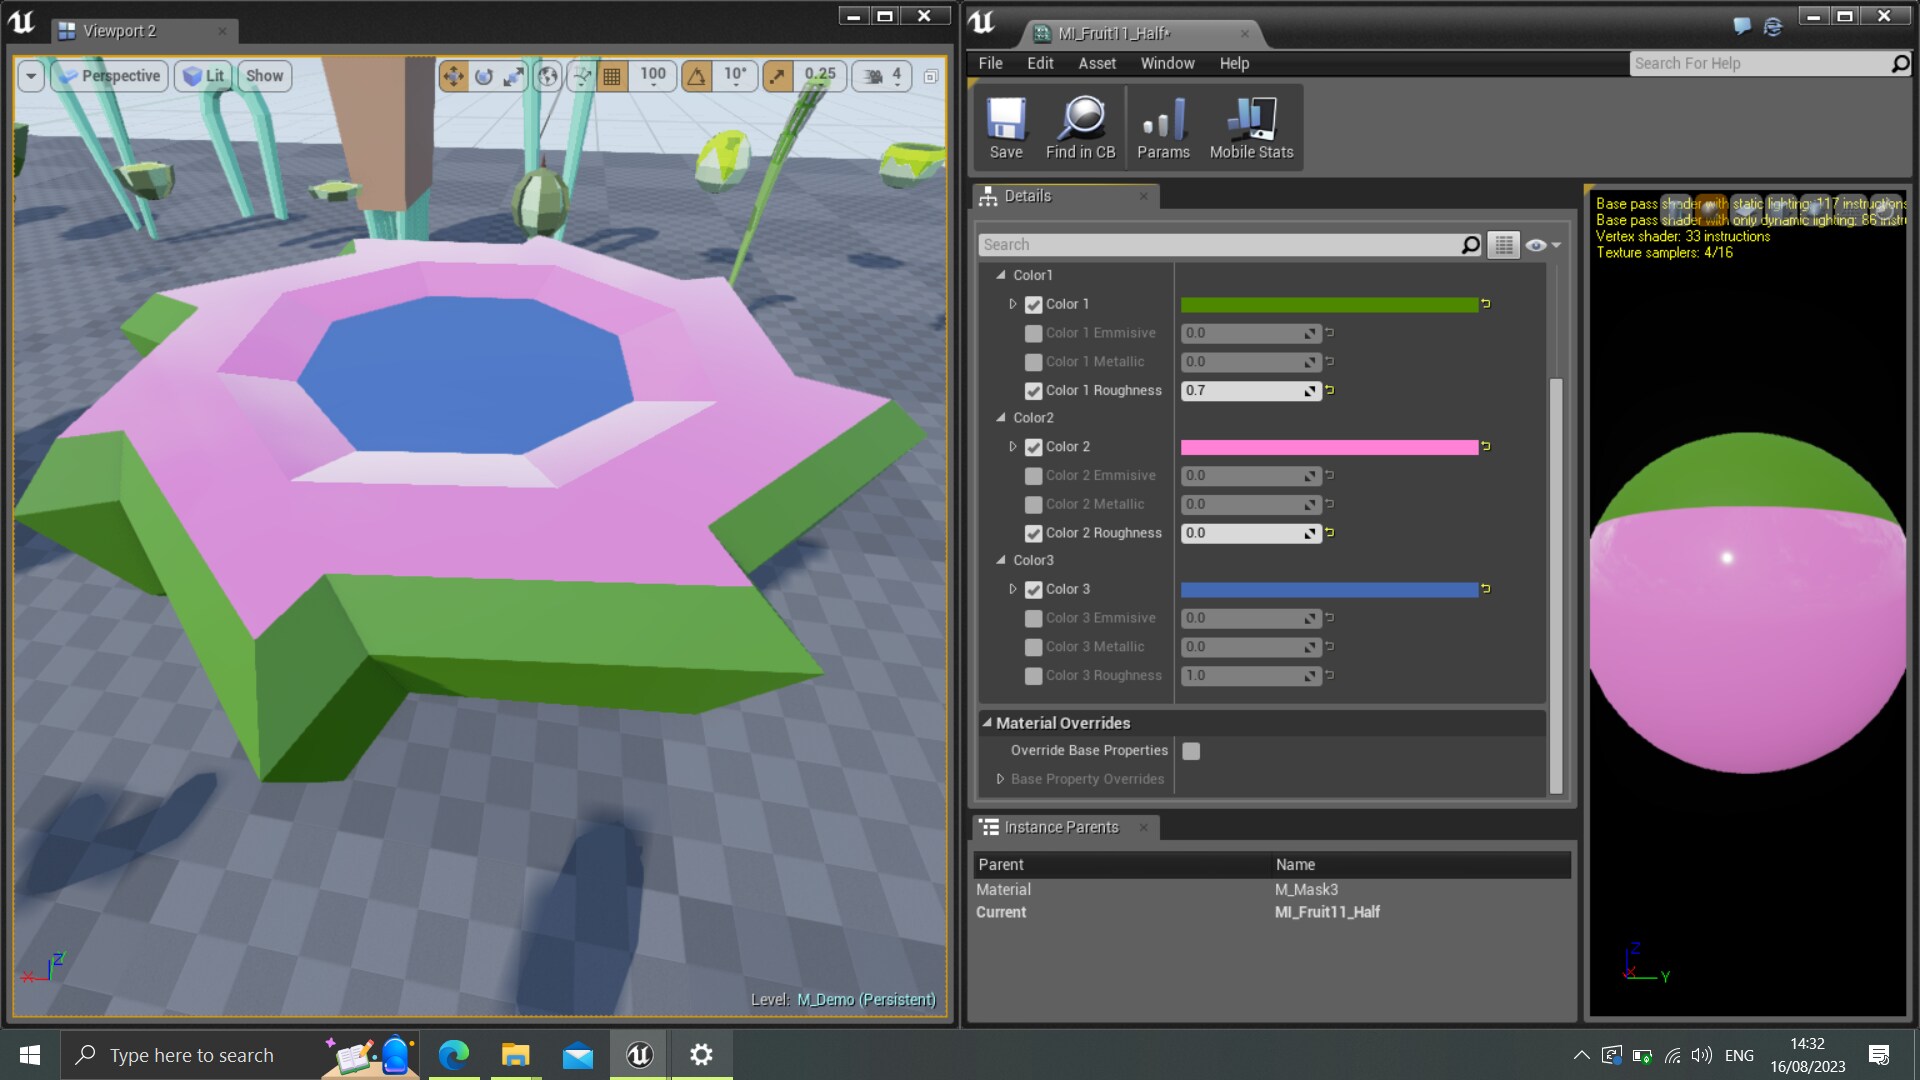Enable Override Base Properties checkbox
Image resolution: width=1920 pixels, height=1080 pixels.
(x=1191, y=750)
